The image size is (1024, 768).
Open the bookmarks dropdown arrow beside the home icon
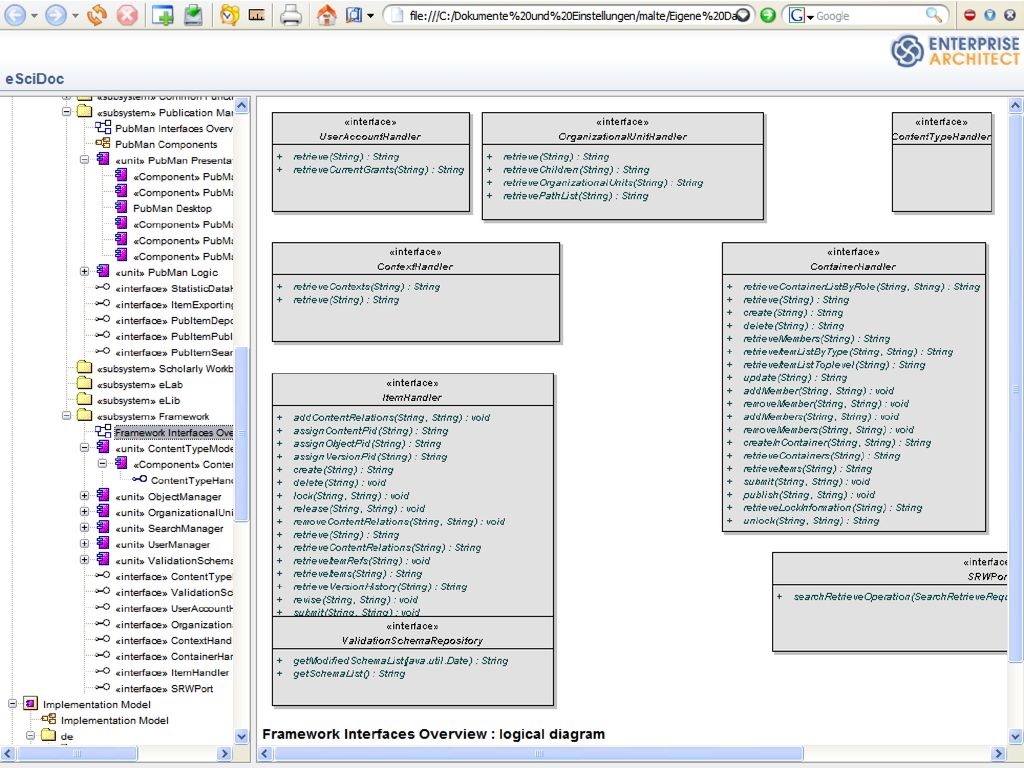click(370, 15)
